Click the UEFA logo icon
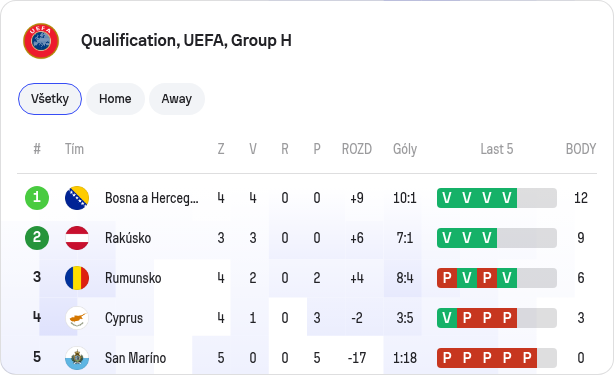The image size is (614, 375). (41, 41)
